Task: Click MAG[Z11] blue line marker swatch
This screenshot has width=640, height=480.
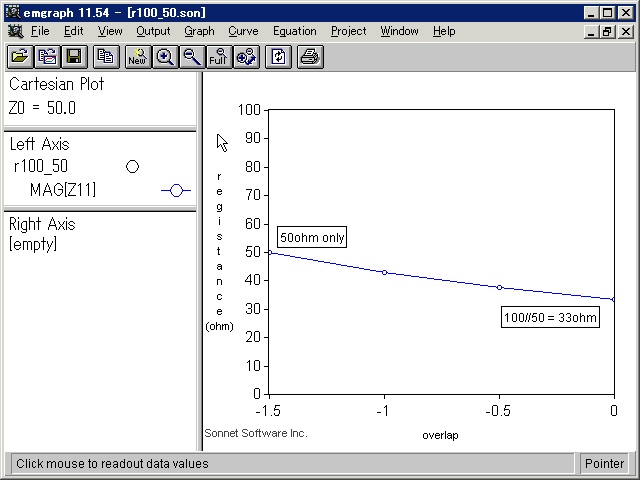Action: click(x=176, y=191)
